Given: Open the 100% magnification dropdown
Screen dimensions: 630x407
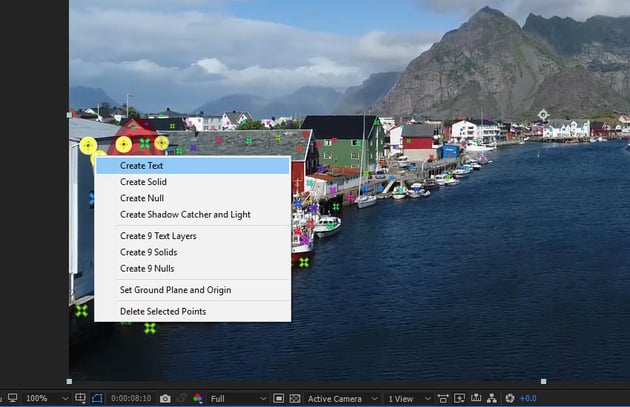Looking at the screenshot, I should [x=42, y=399].
